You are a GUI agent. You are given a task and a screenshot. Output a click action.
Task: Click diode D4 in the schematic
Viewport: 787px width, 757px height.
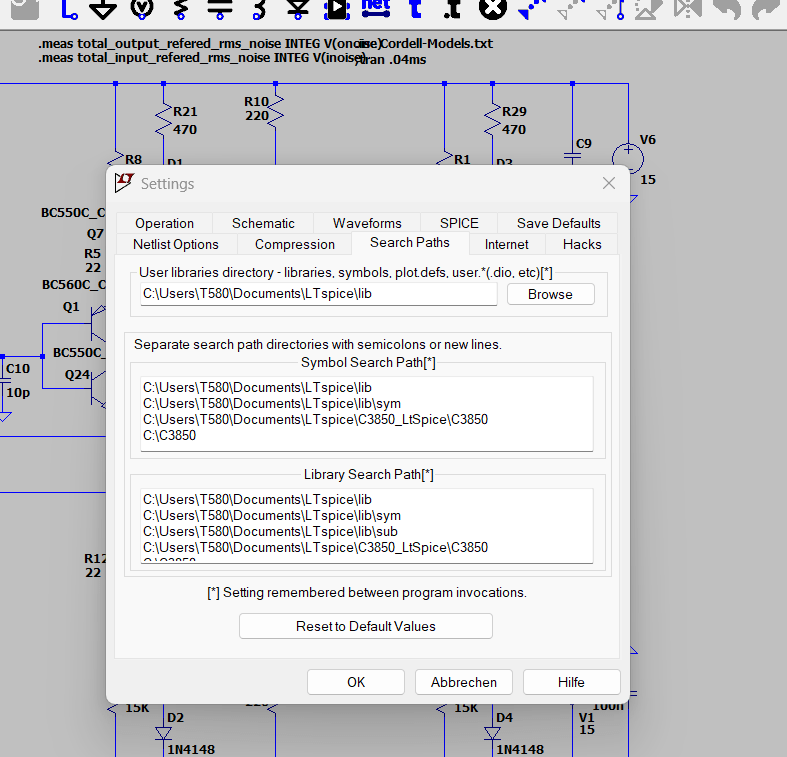[492, 734]
